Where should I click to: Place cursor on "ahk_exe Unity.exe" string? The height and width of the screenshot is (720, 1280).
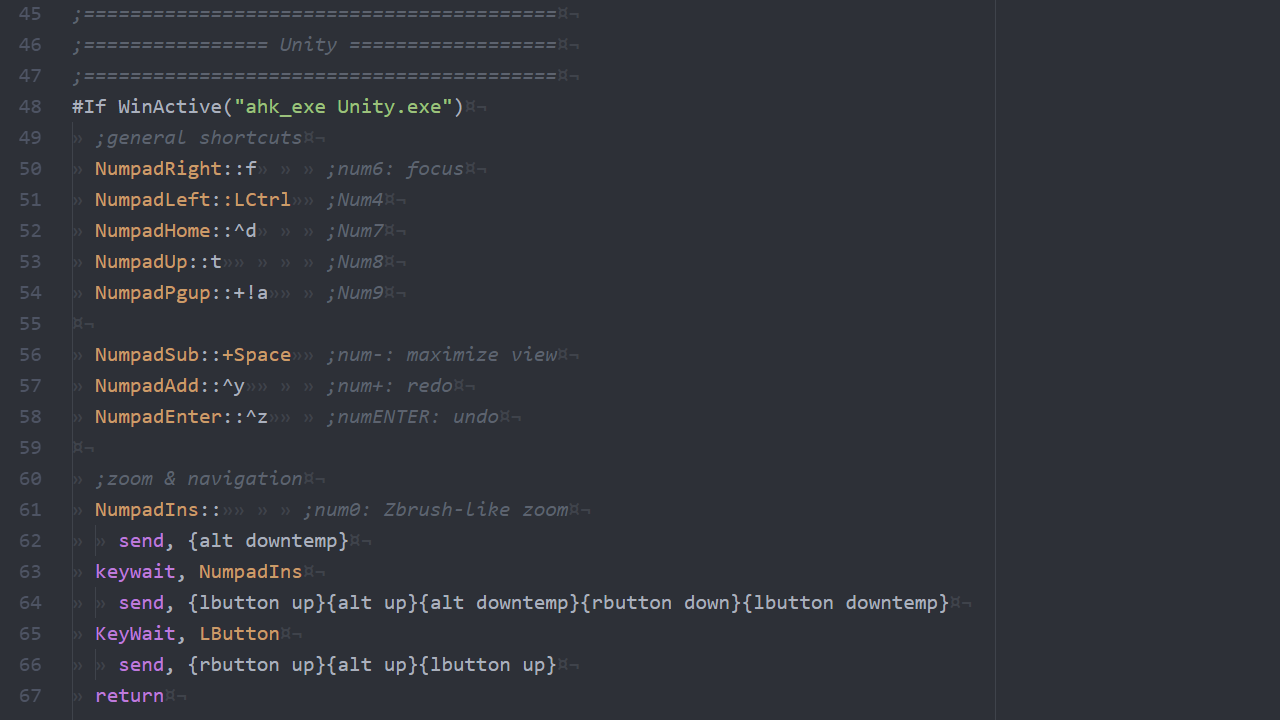pyautogui.click(x=343, y=107)
